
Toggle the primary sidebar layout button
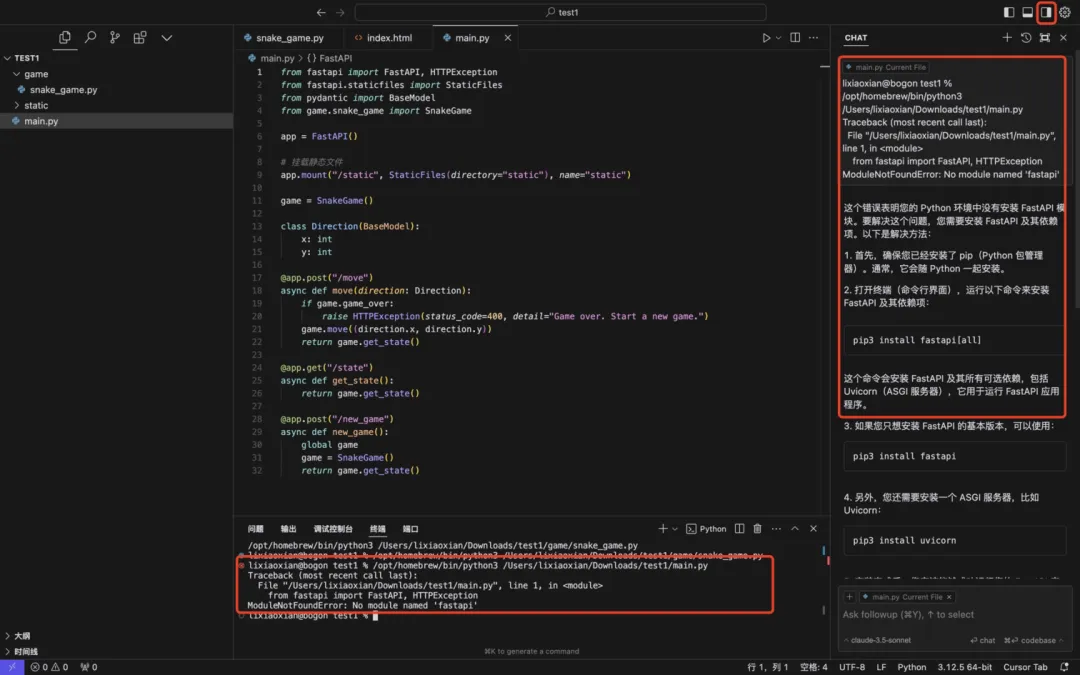[x=1008, y=12]
